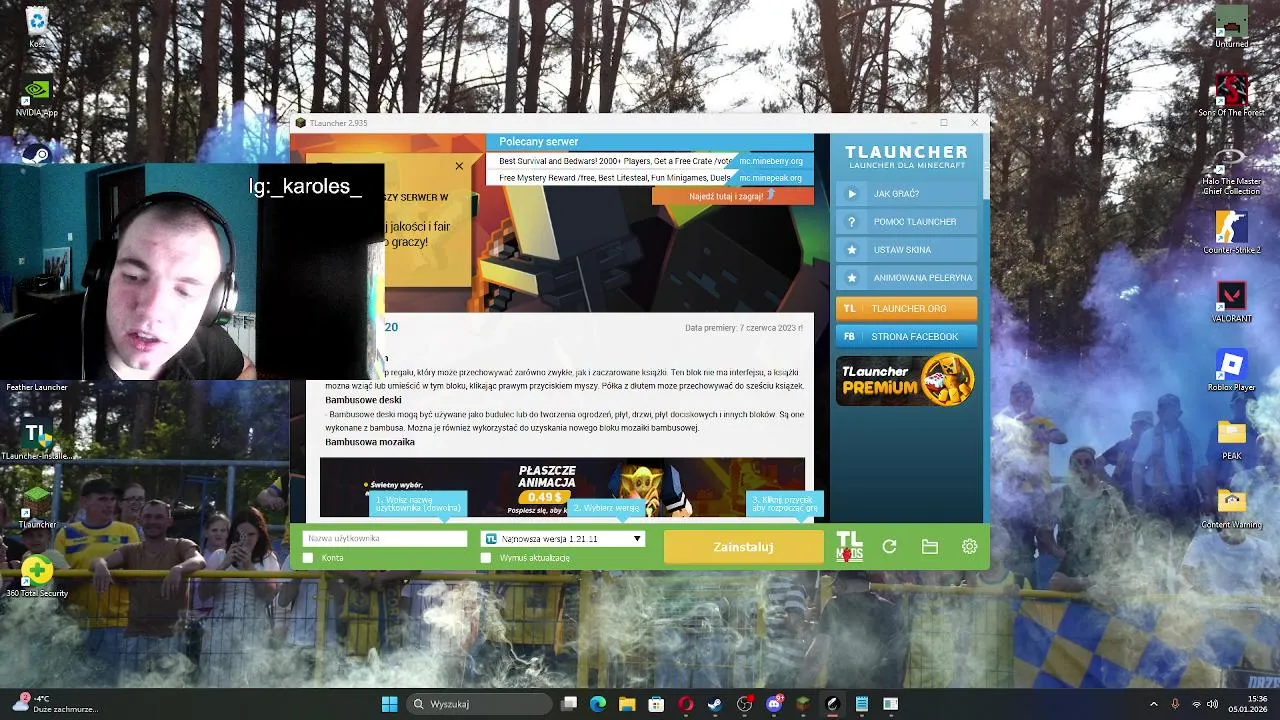Click Bambusowa mozaika heading text
Screen dimensions: 1280x720
370,442
